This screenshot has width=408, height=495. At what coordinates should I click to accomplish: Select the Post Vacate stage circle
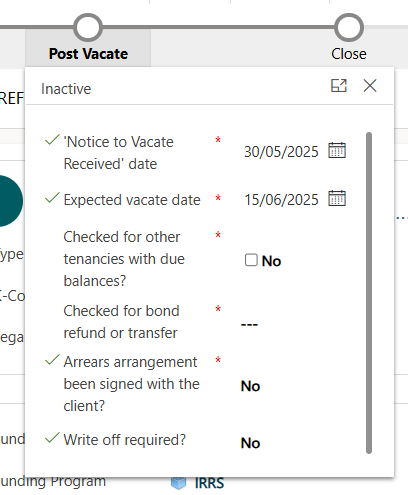coord(88,28)
